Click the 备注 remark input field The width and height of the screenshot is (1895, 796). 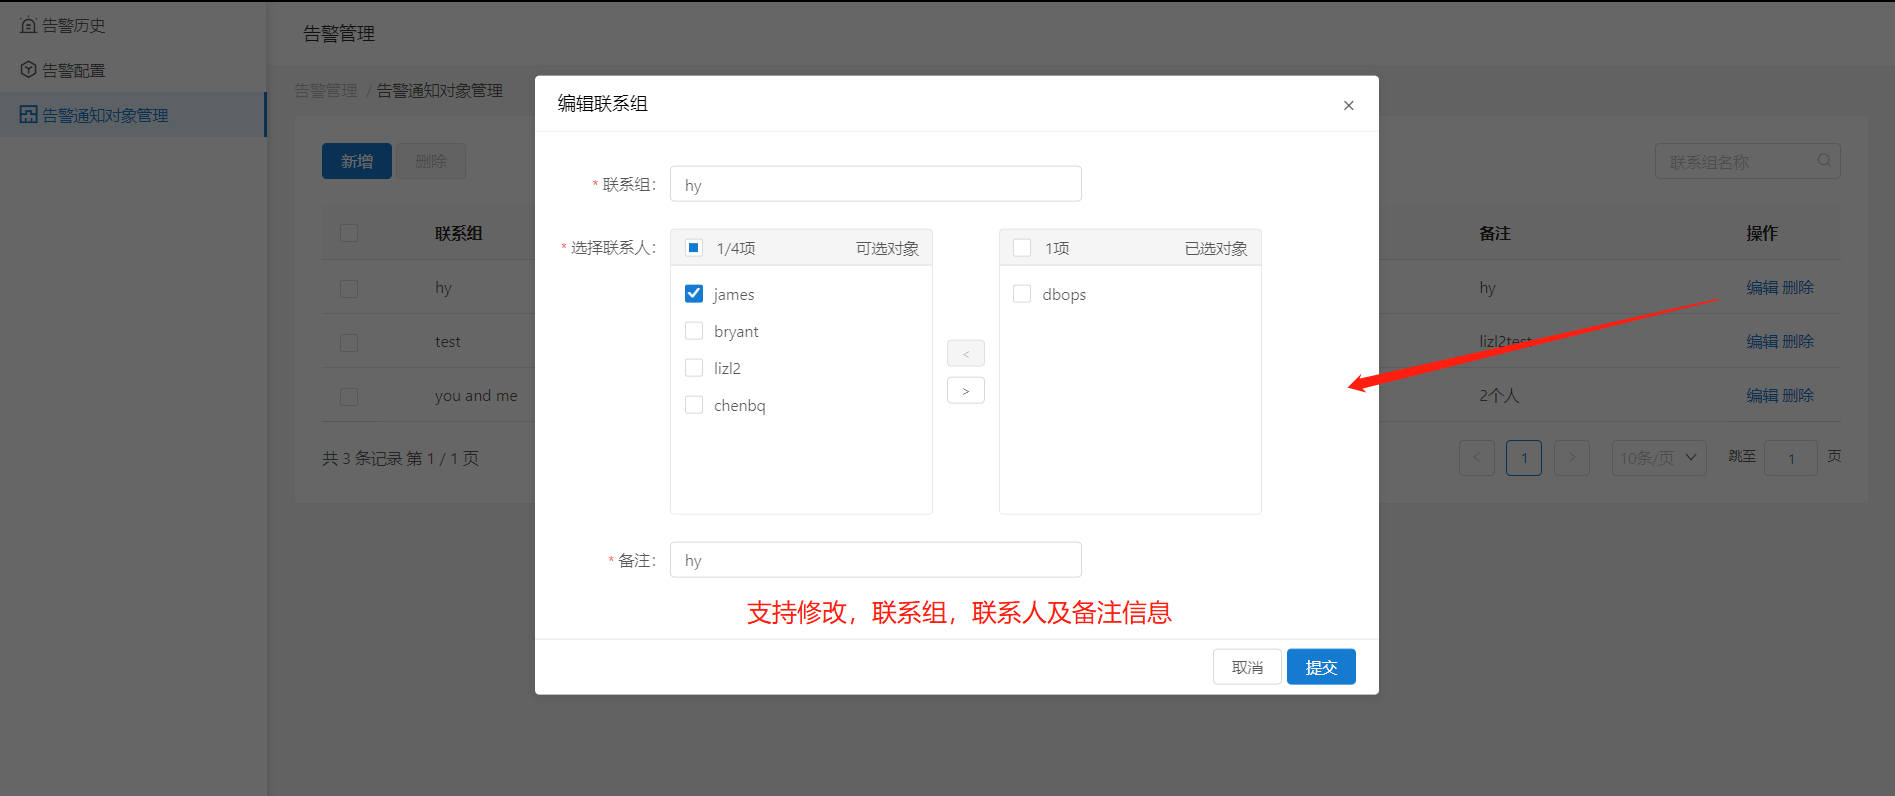pyautogui.click(x=876, y=560)
